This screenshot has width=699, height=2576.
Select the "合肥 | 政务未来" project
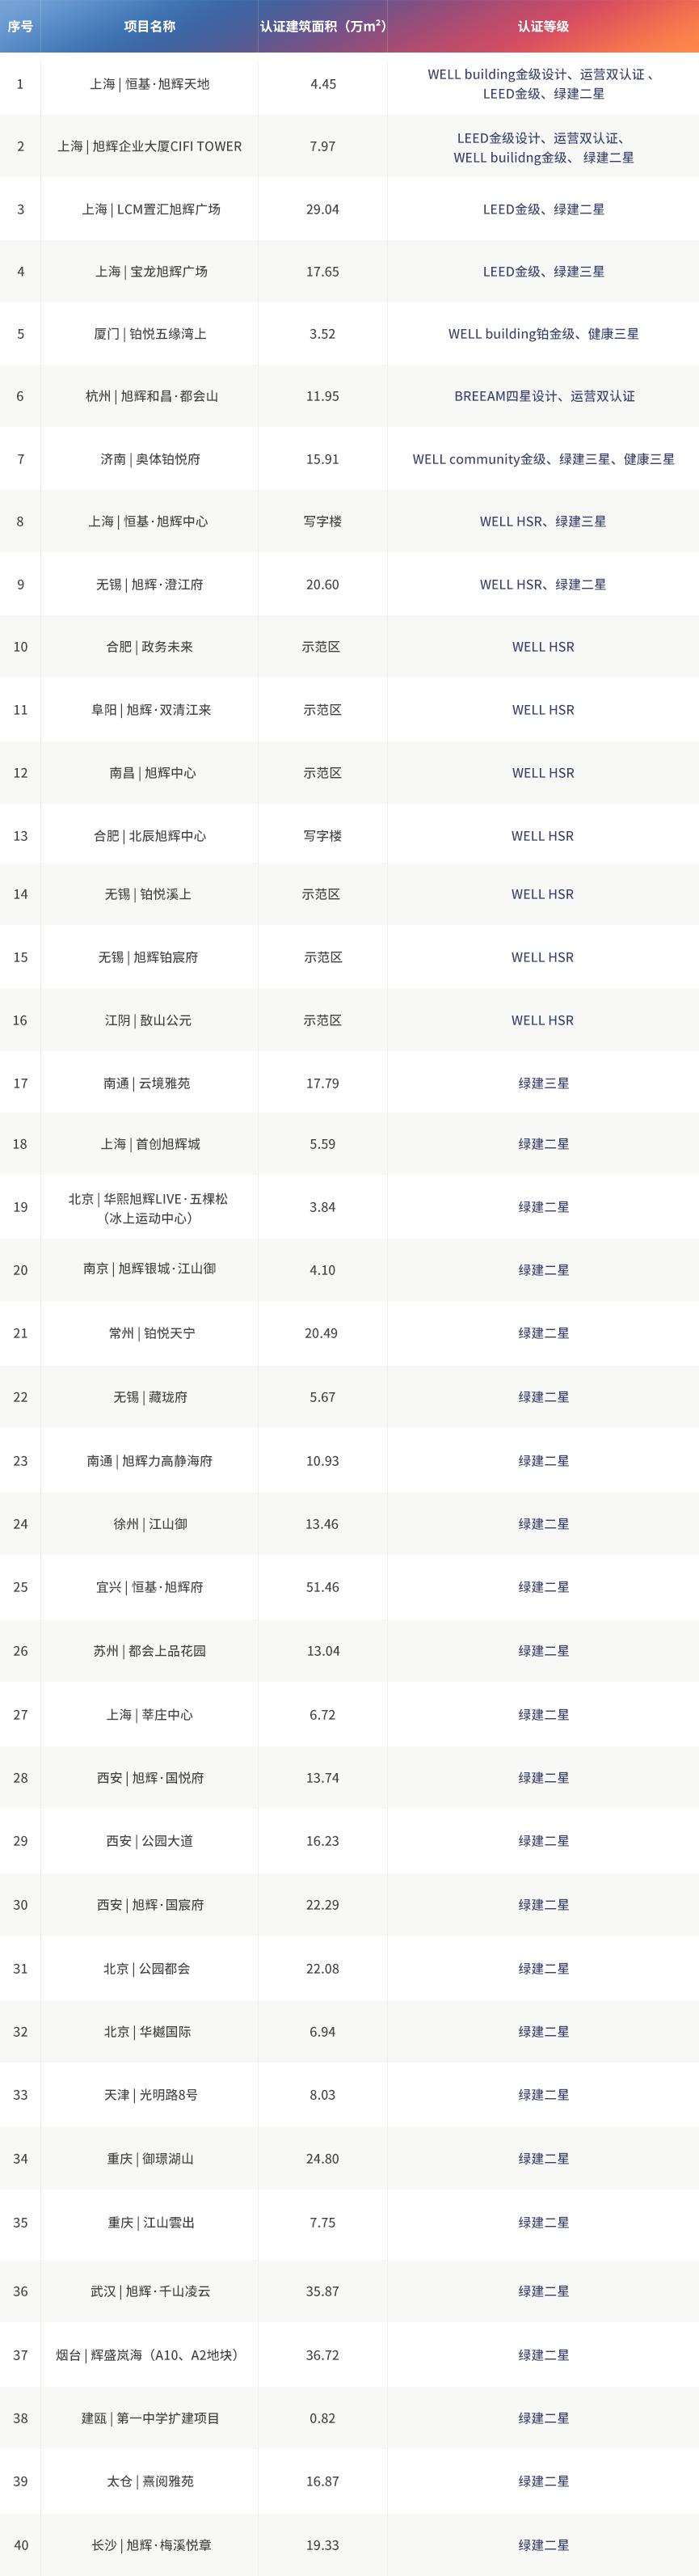click(x=149, y=647)
